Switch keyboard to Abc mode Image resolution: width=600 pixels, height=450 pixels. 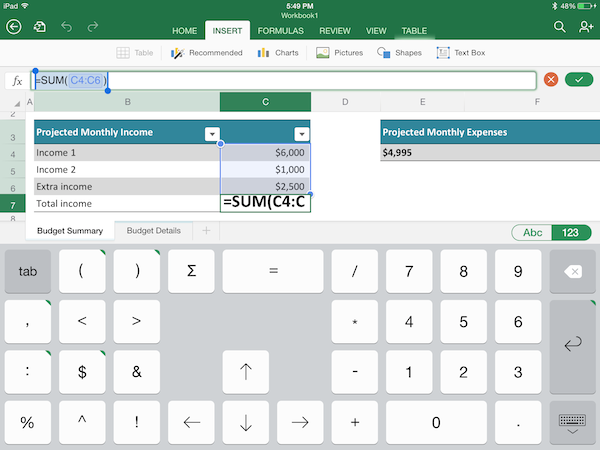click(x=532, y=232)
